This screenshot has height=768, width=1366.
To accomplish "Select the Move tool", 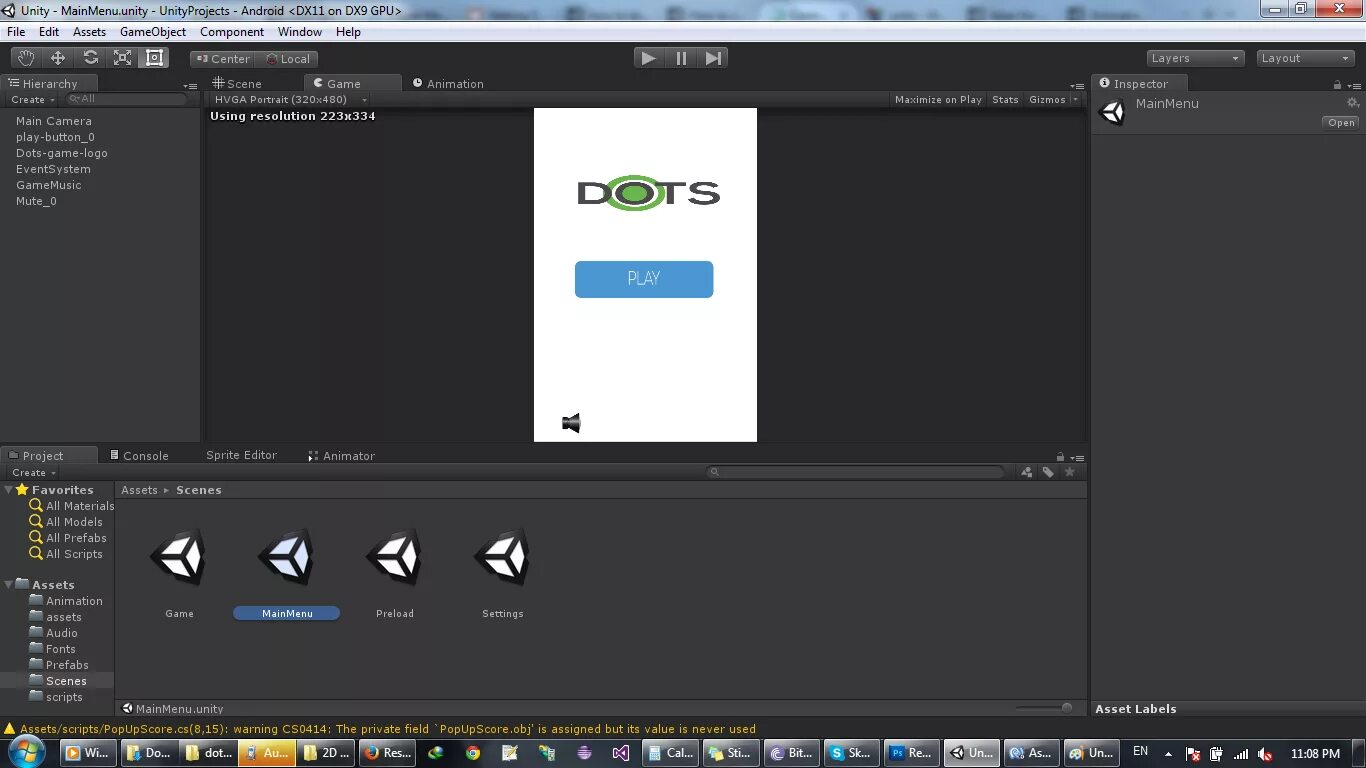I will click(x=58, y=58).
